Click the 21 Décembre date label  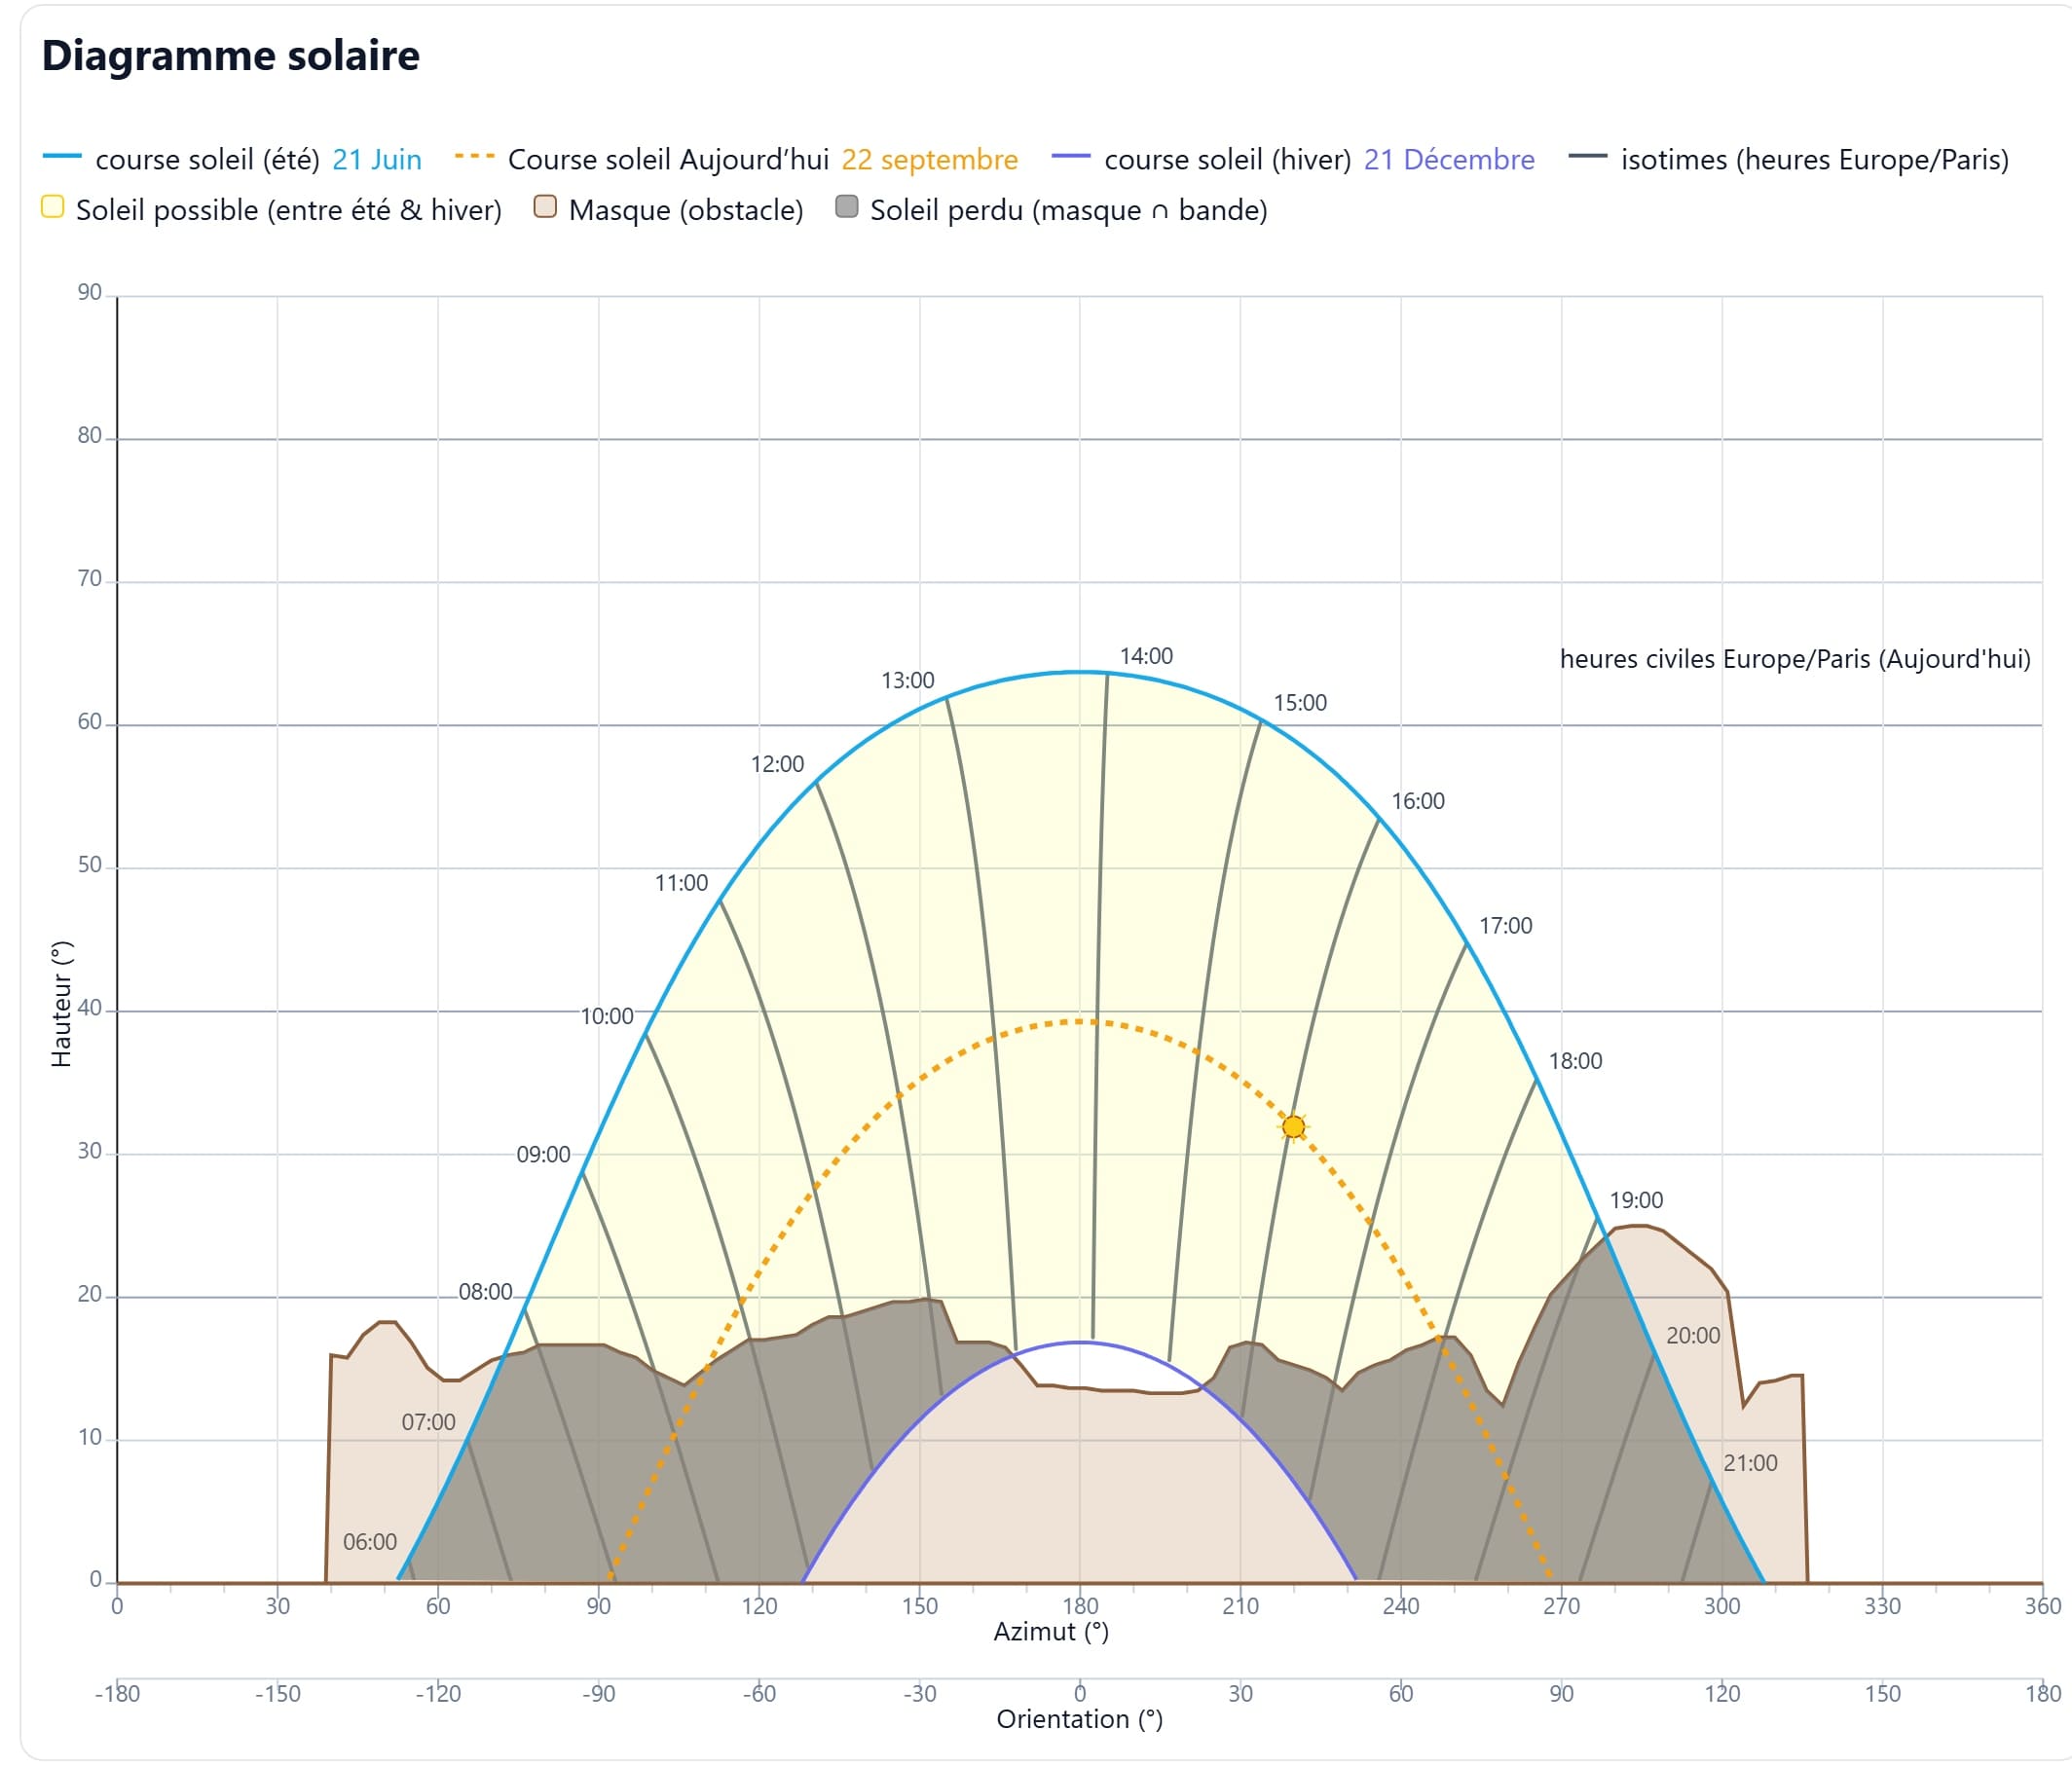point(1448,160)
